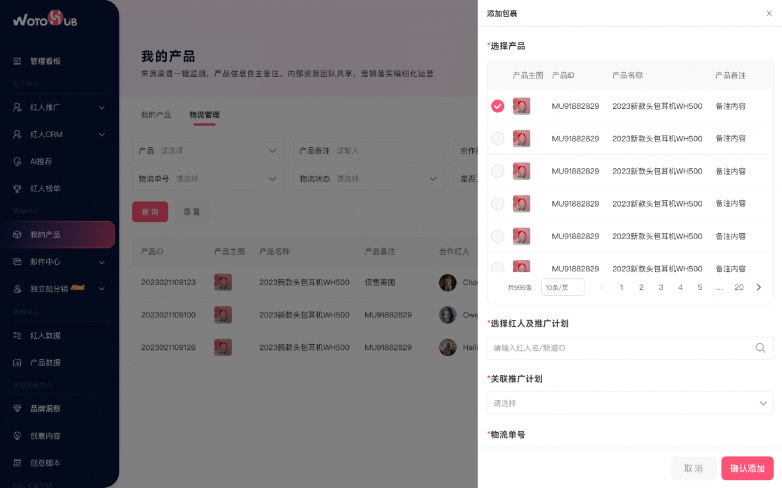Expand the 红人CRM sidebar submenu chevron
Viewport: 782px width, 488px height.
point(102,134)
